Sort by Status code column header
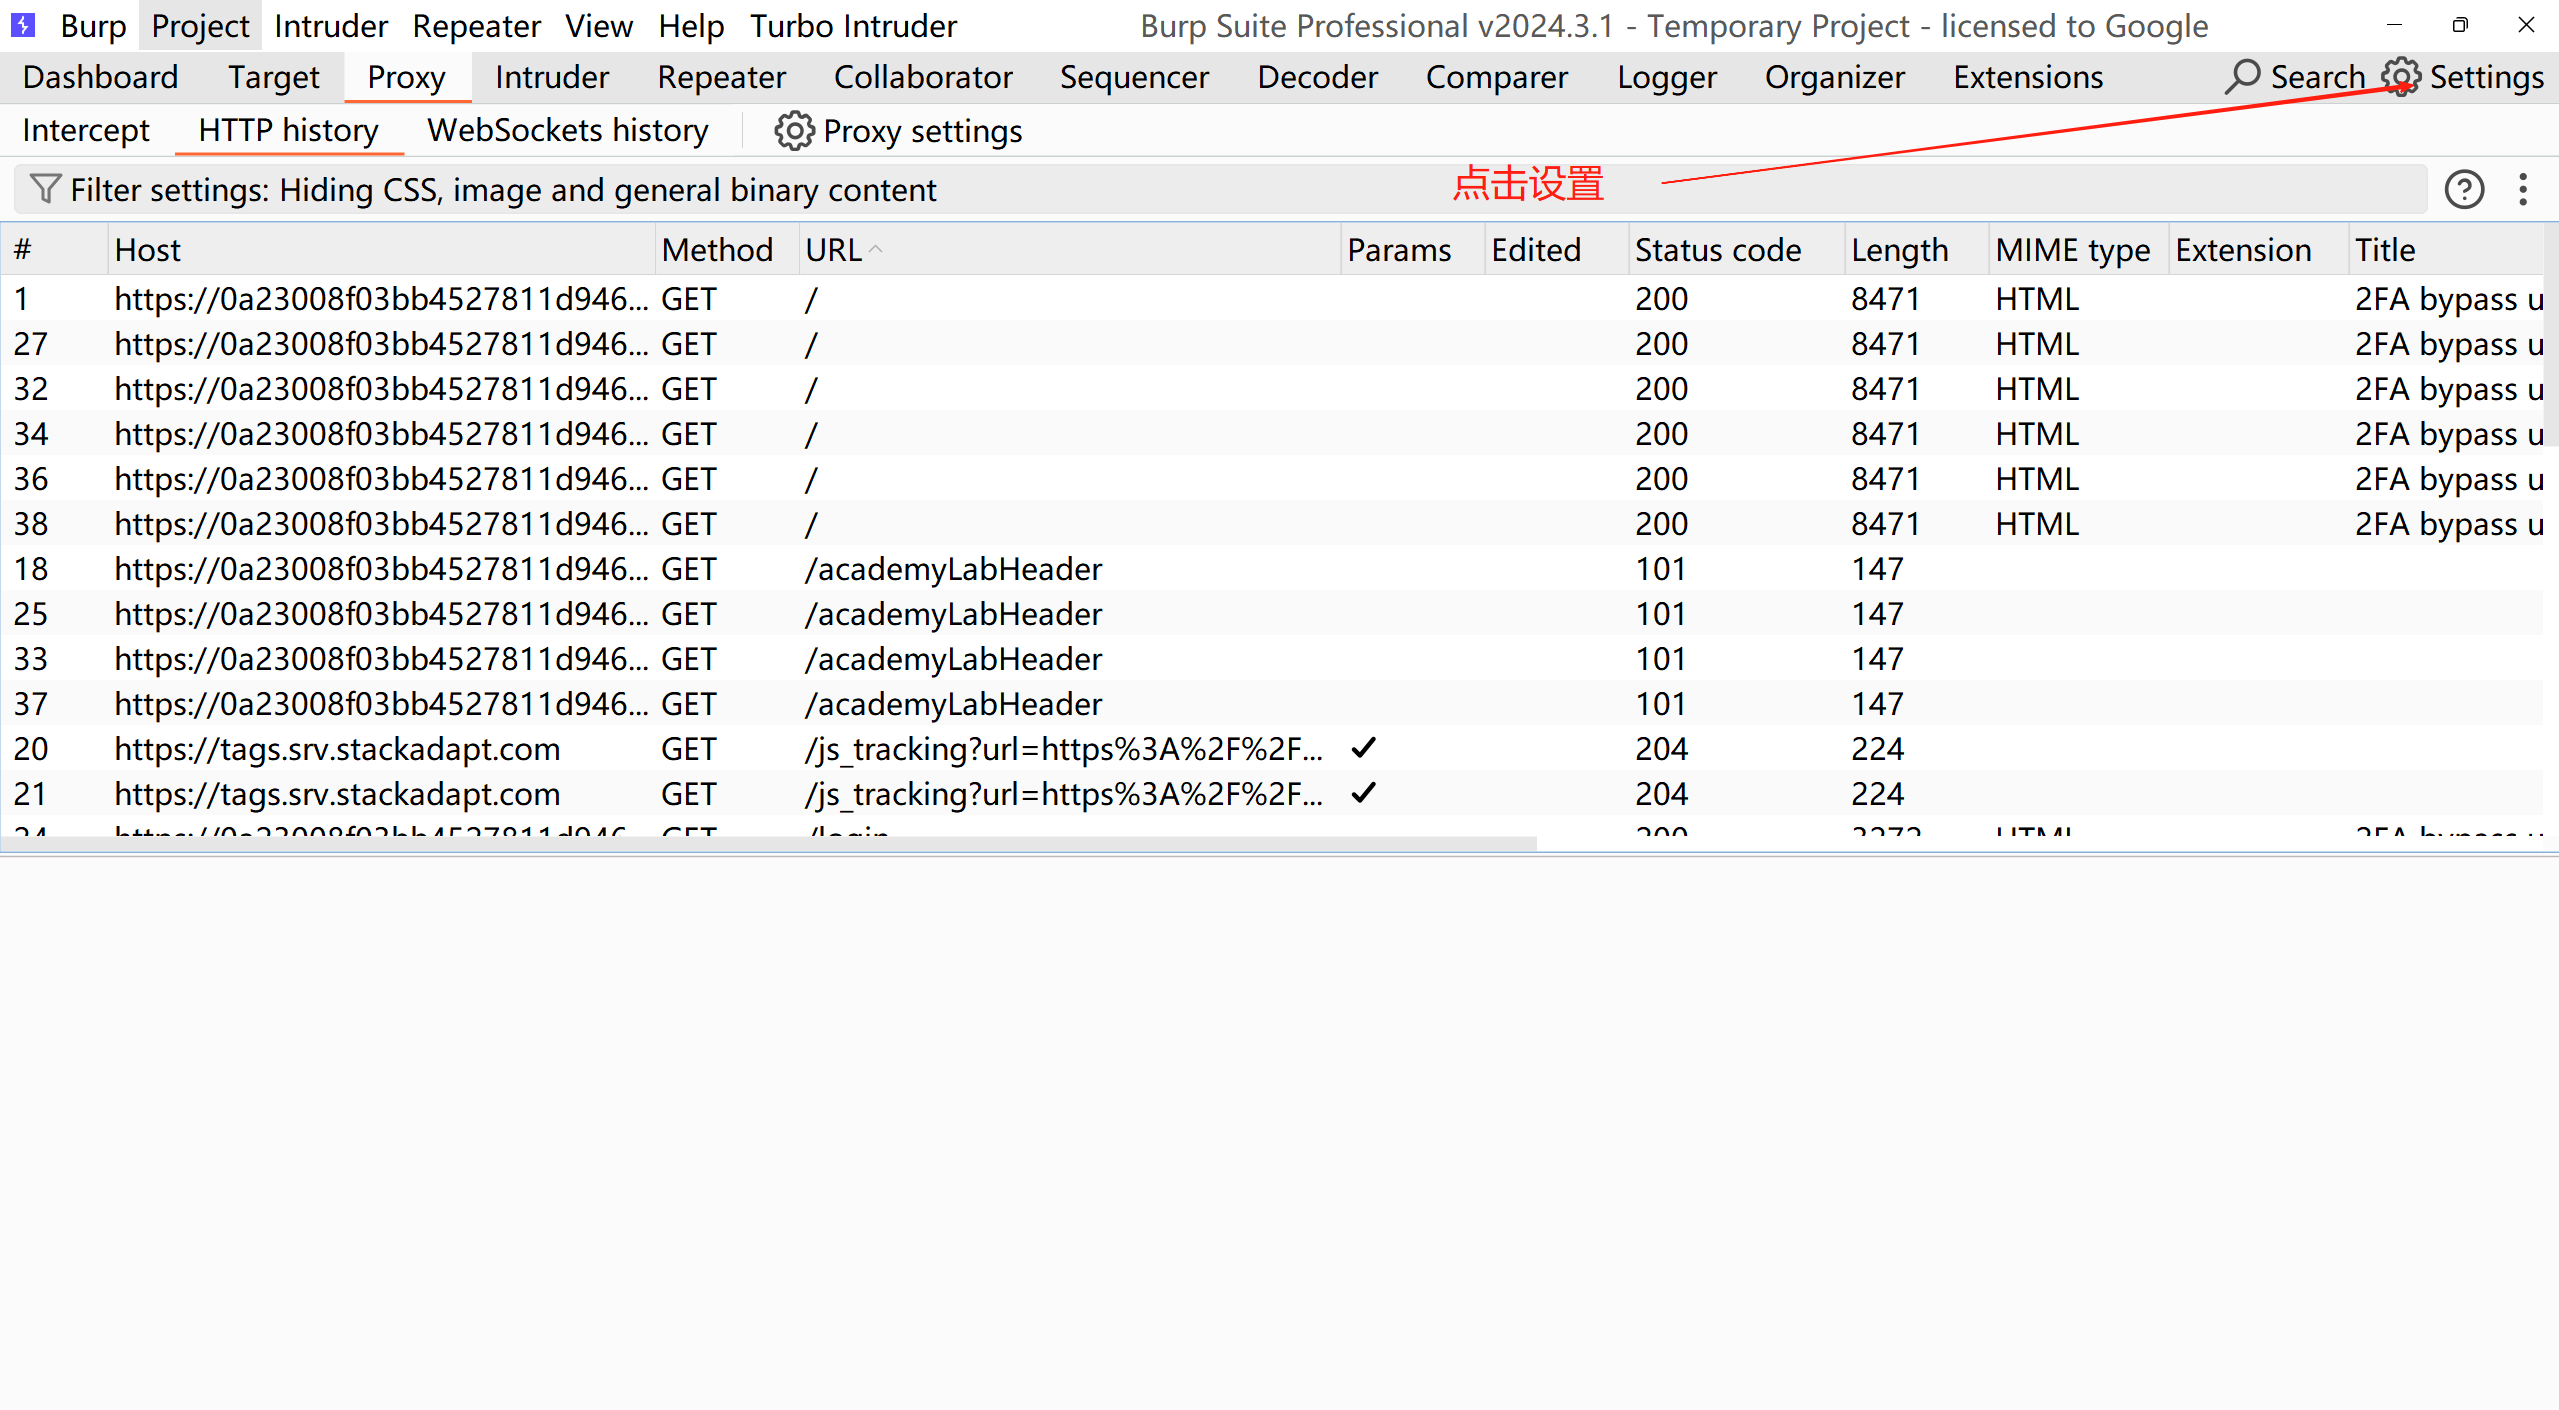The image size is (2559, 1410). (x=1717, y=250)
